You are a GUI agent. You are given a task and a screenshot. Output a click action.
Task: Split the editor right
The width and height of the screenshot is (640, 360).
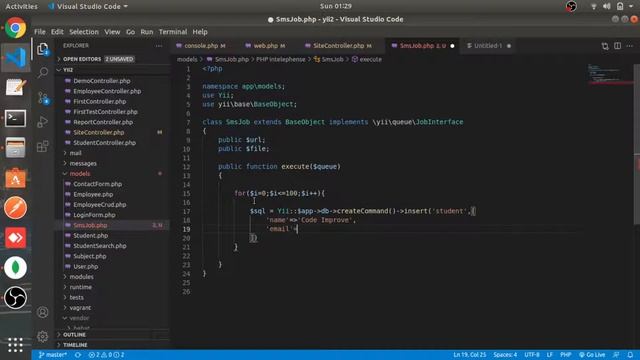pyautogui.click(x=618, y=46)
